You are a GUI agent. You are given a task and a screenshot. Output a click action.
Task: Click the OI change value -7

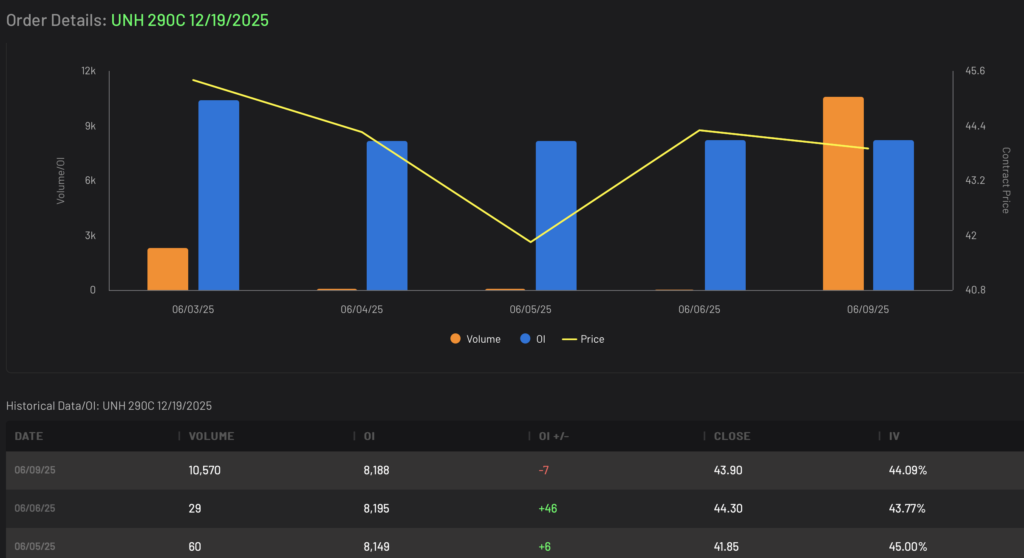[543, 470]
